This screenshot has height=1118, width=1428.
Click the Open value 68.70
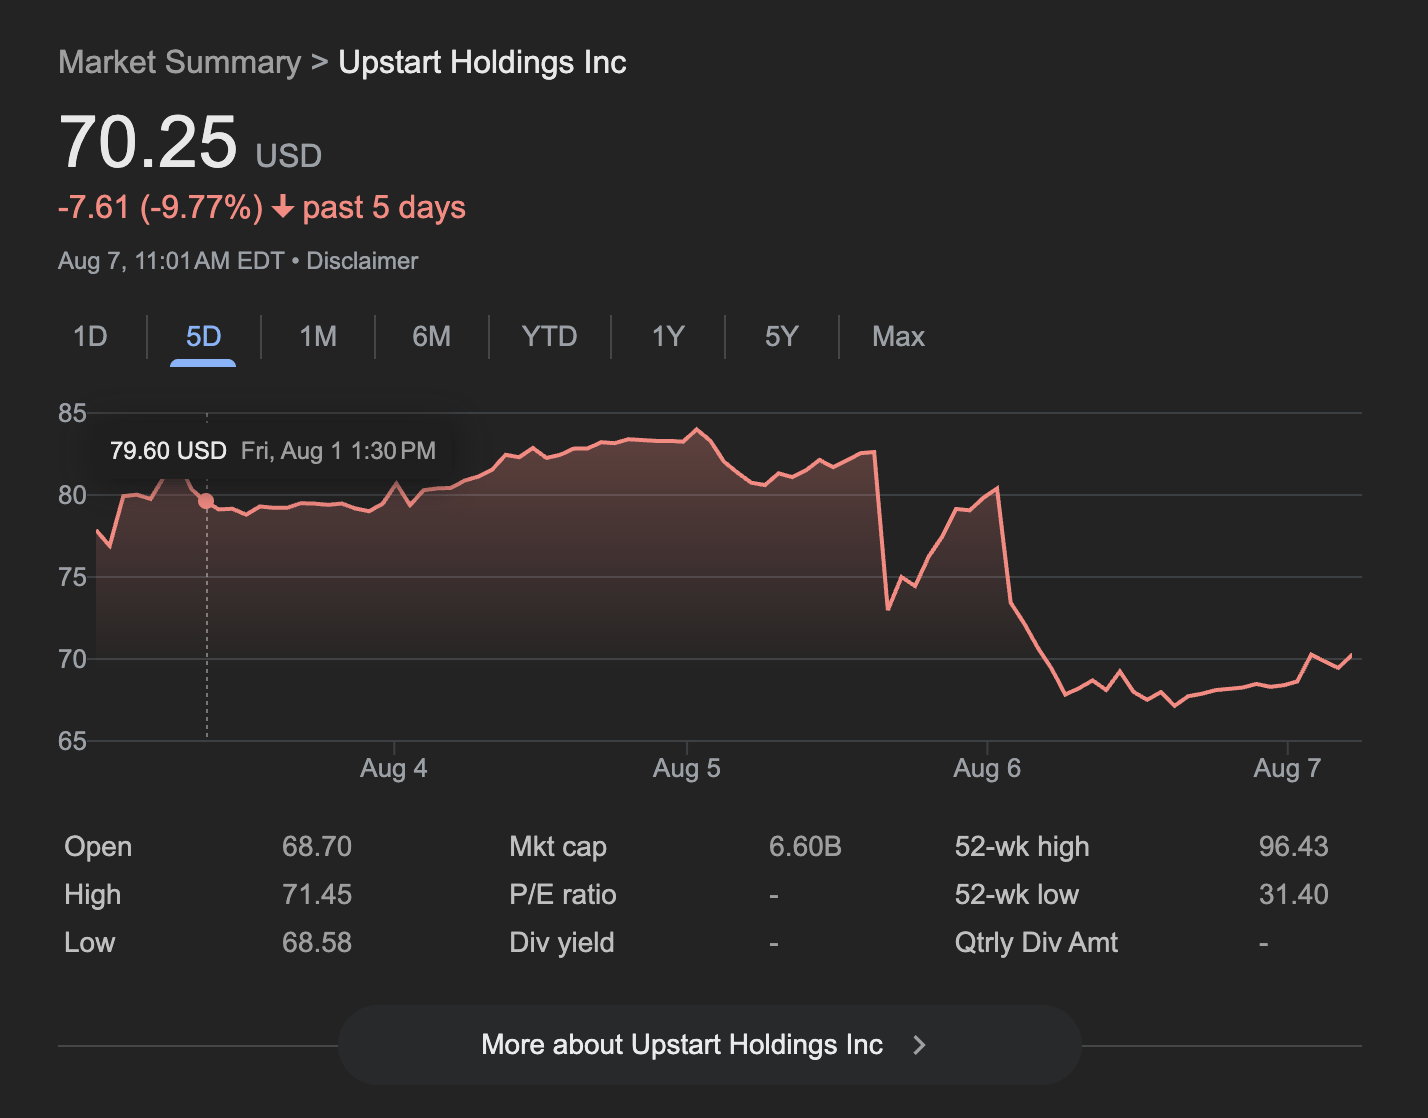pyautogui.click(x=317, y=847)
